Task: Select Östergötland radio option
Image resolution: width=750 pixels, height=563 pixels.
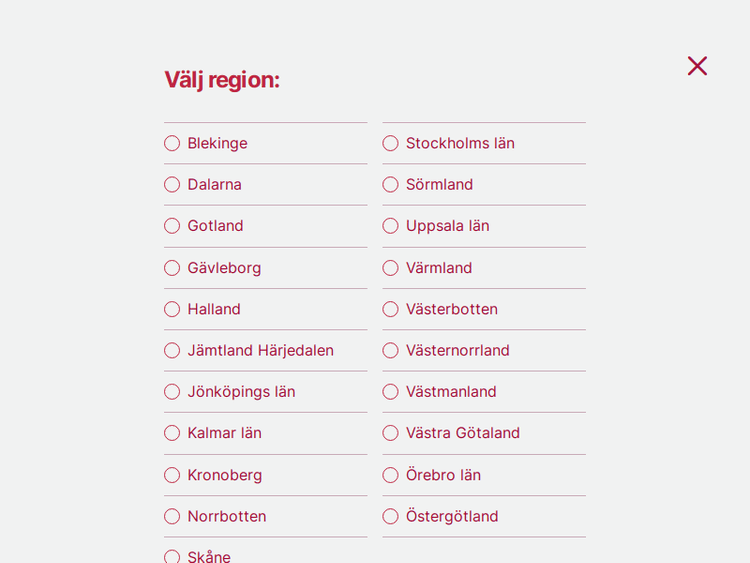Action: tap(390, 516)
